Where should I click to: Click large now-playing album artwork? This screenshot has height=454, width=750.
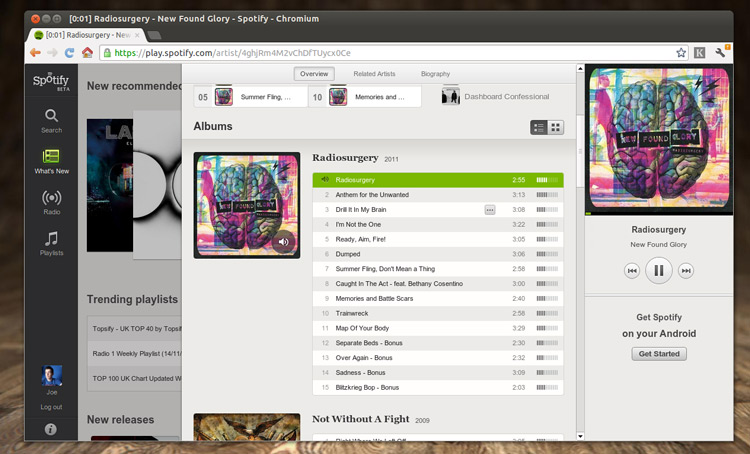[x=659, y=138]
